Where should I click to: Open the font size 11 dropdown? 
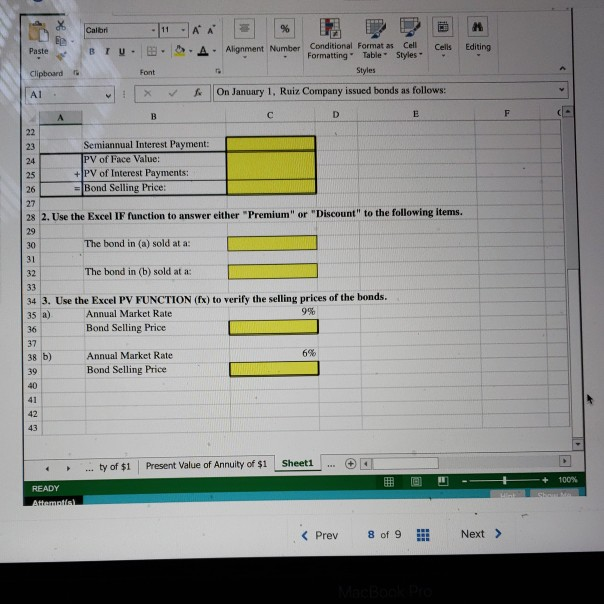tap(183, 30)
